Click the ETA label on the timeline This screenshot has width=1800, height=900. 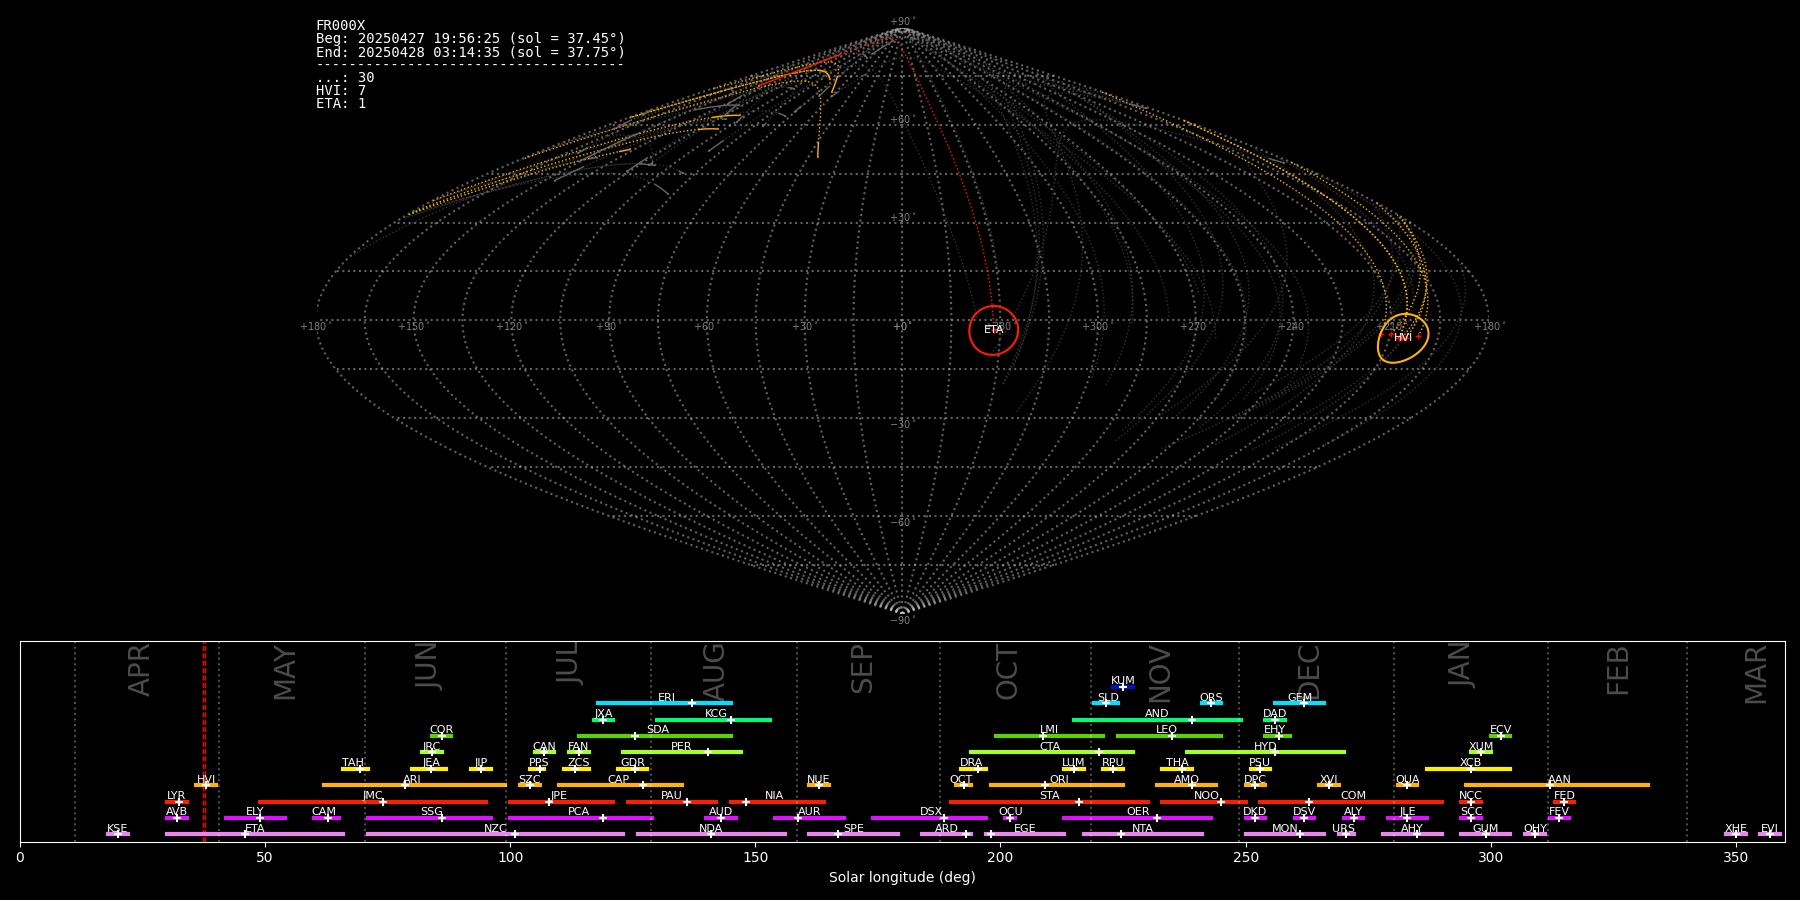coord(255,829)
